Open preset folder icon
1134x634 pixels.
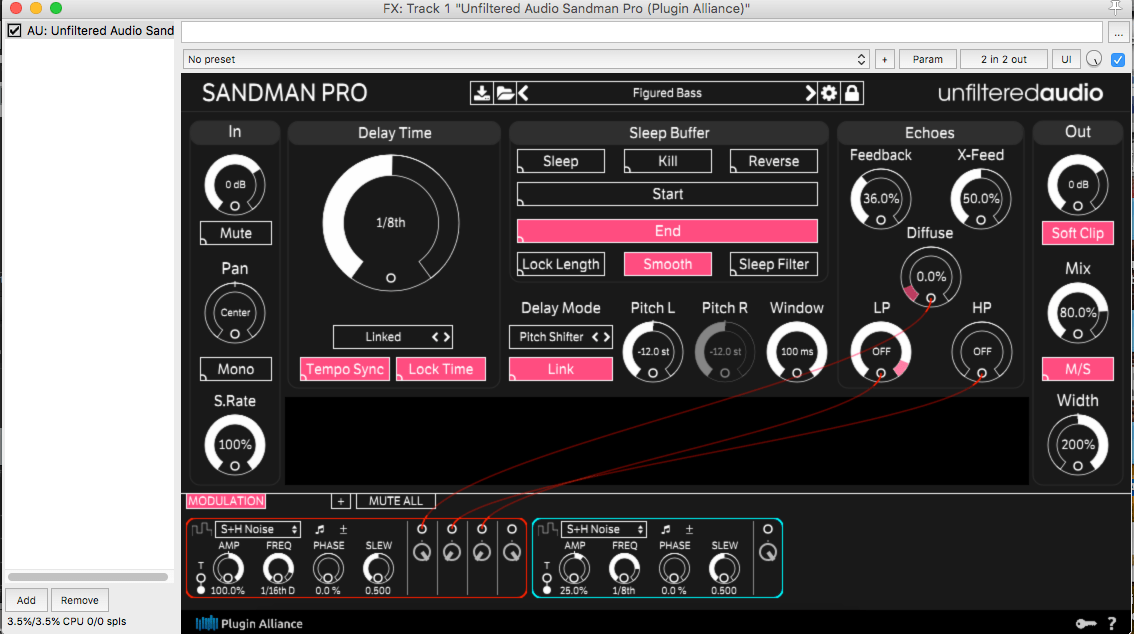coord(505,93)
